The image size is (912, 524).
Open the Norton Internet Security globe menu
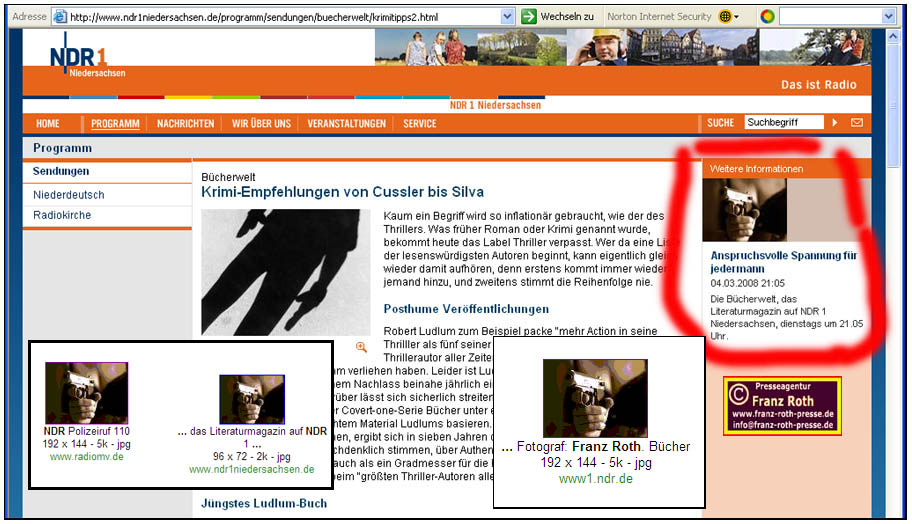pyautogui.click(x=728, y=17)
